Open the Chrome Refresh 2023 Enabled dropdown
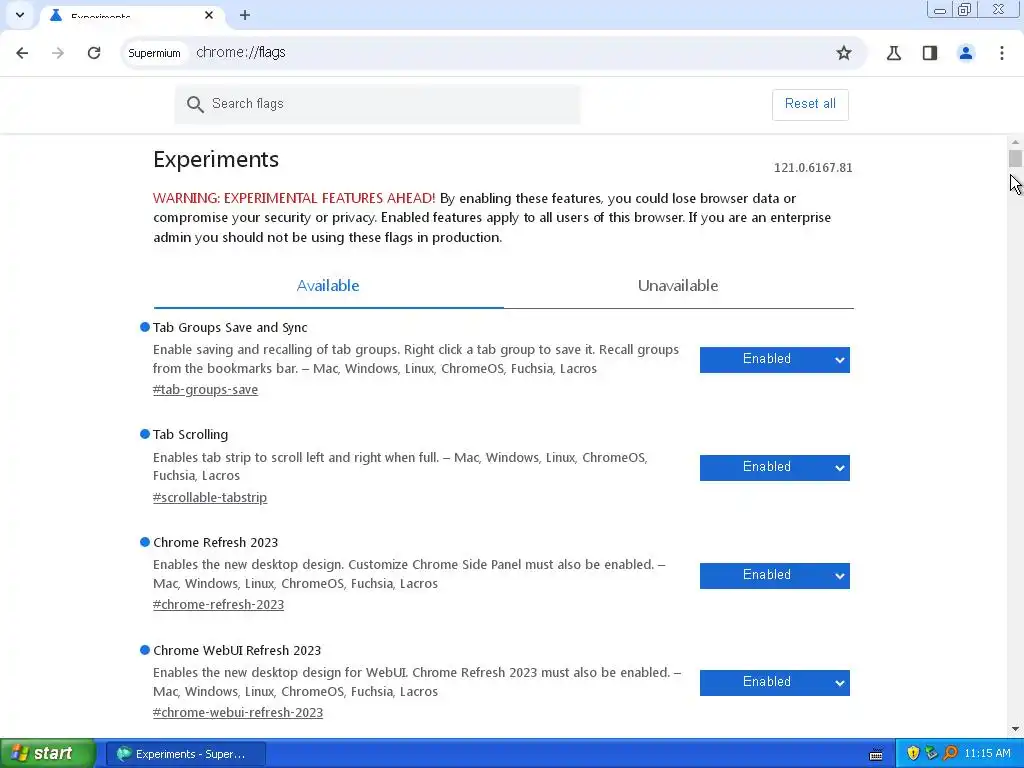 [775, 575]
